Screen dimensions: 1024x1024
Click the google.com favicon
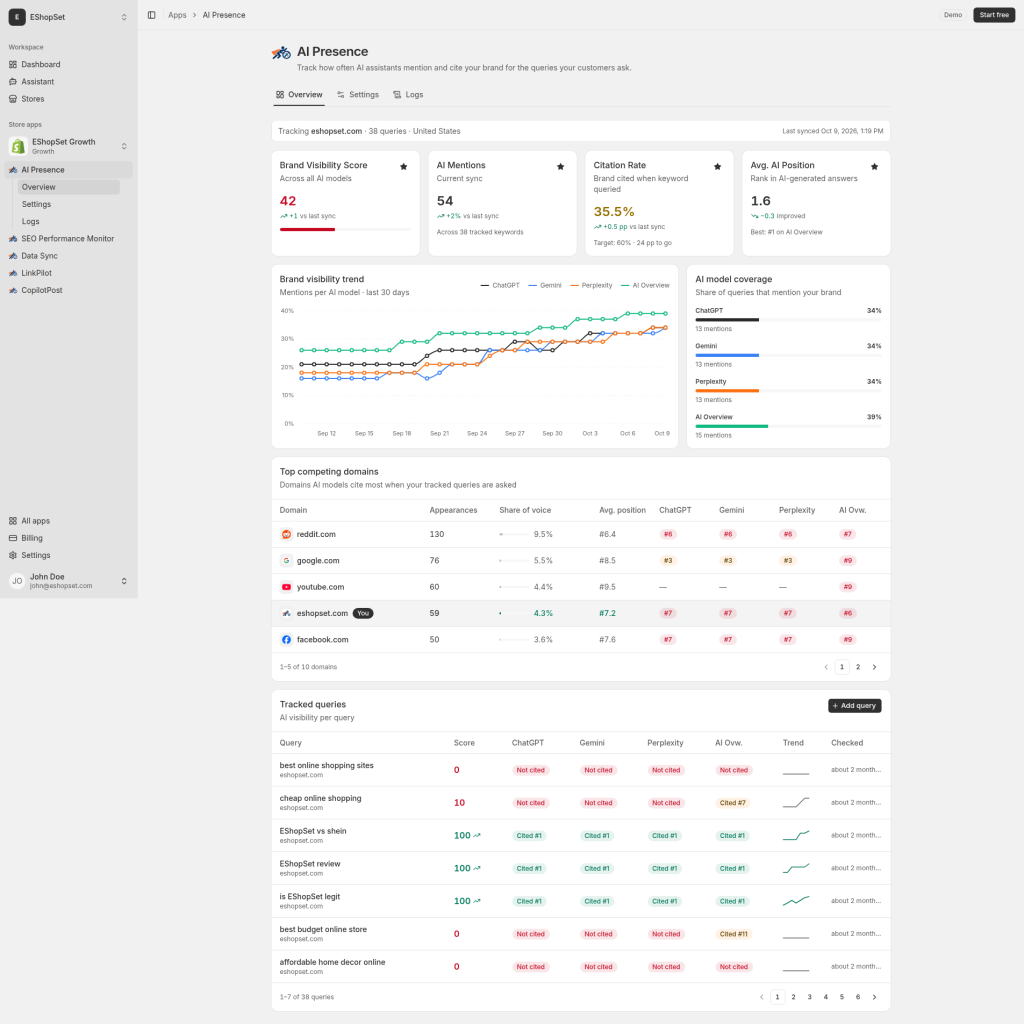tap(286, 560)
